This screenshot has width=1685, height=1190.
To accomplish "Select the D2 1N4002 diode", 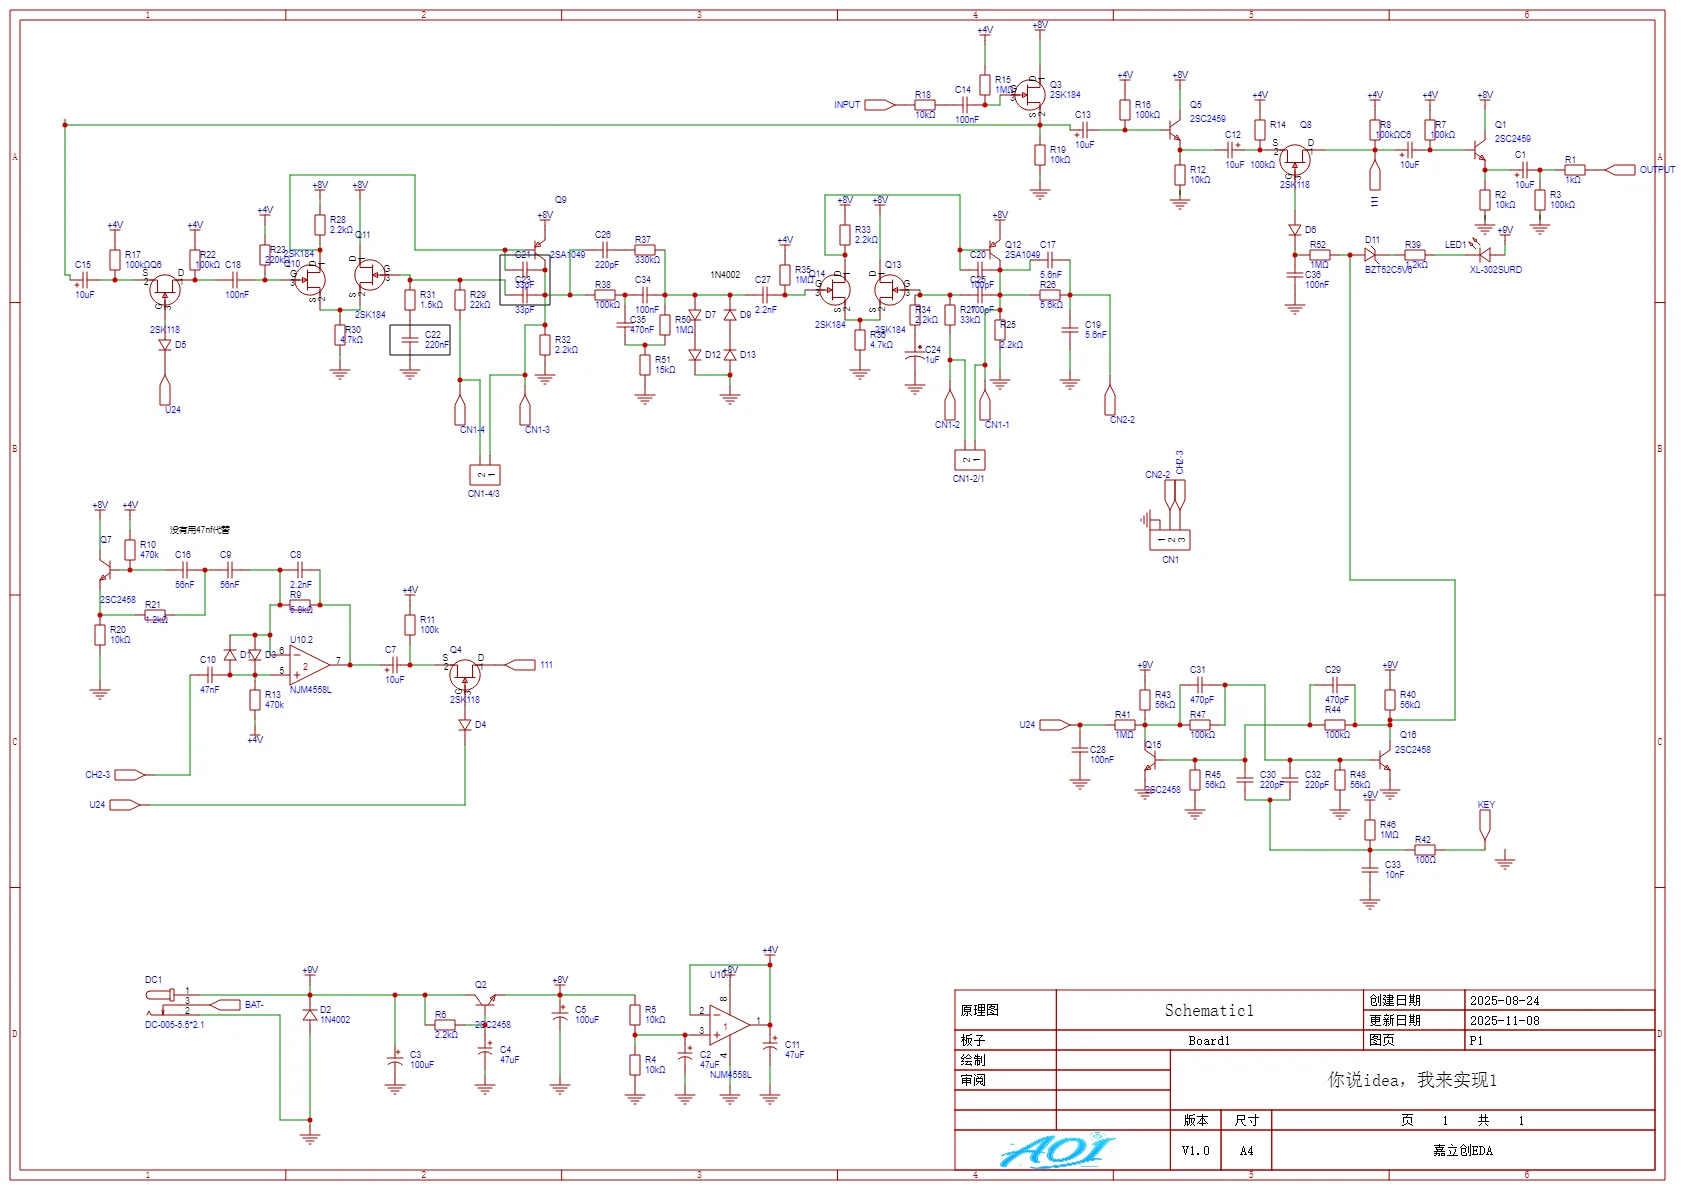I will coord(310,1015).
